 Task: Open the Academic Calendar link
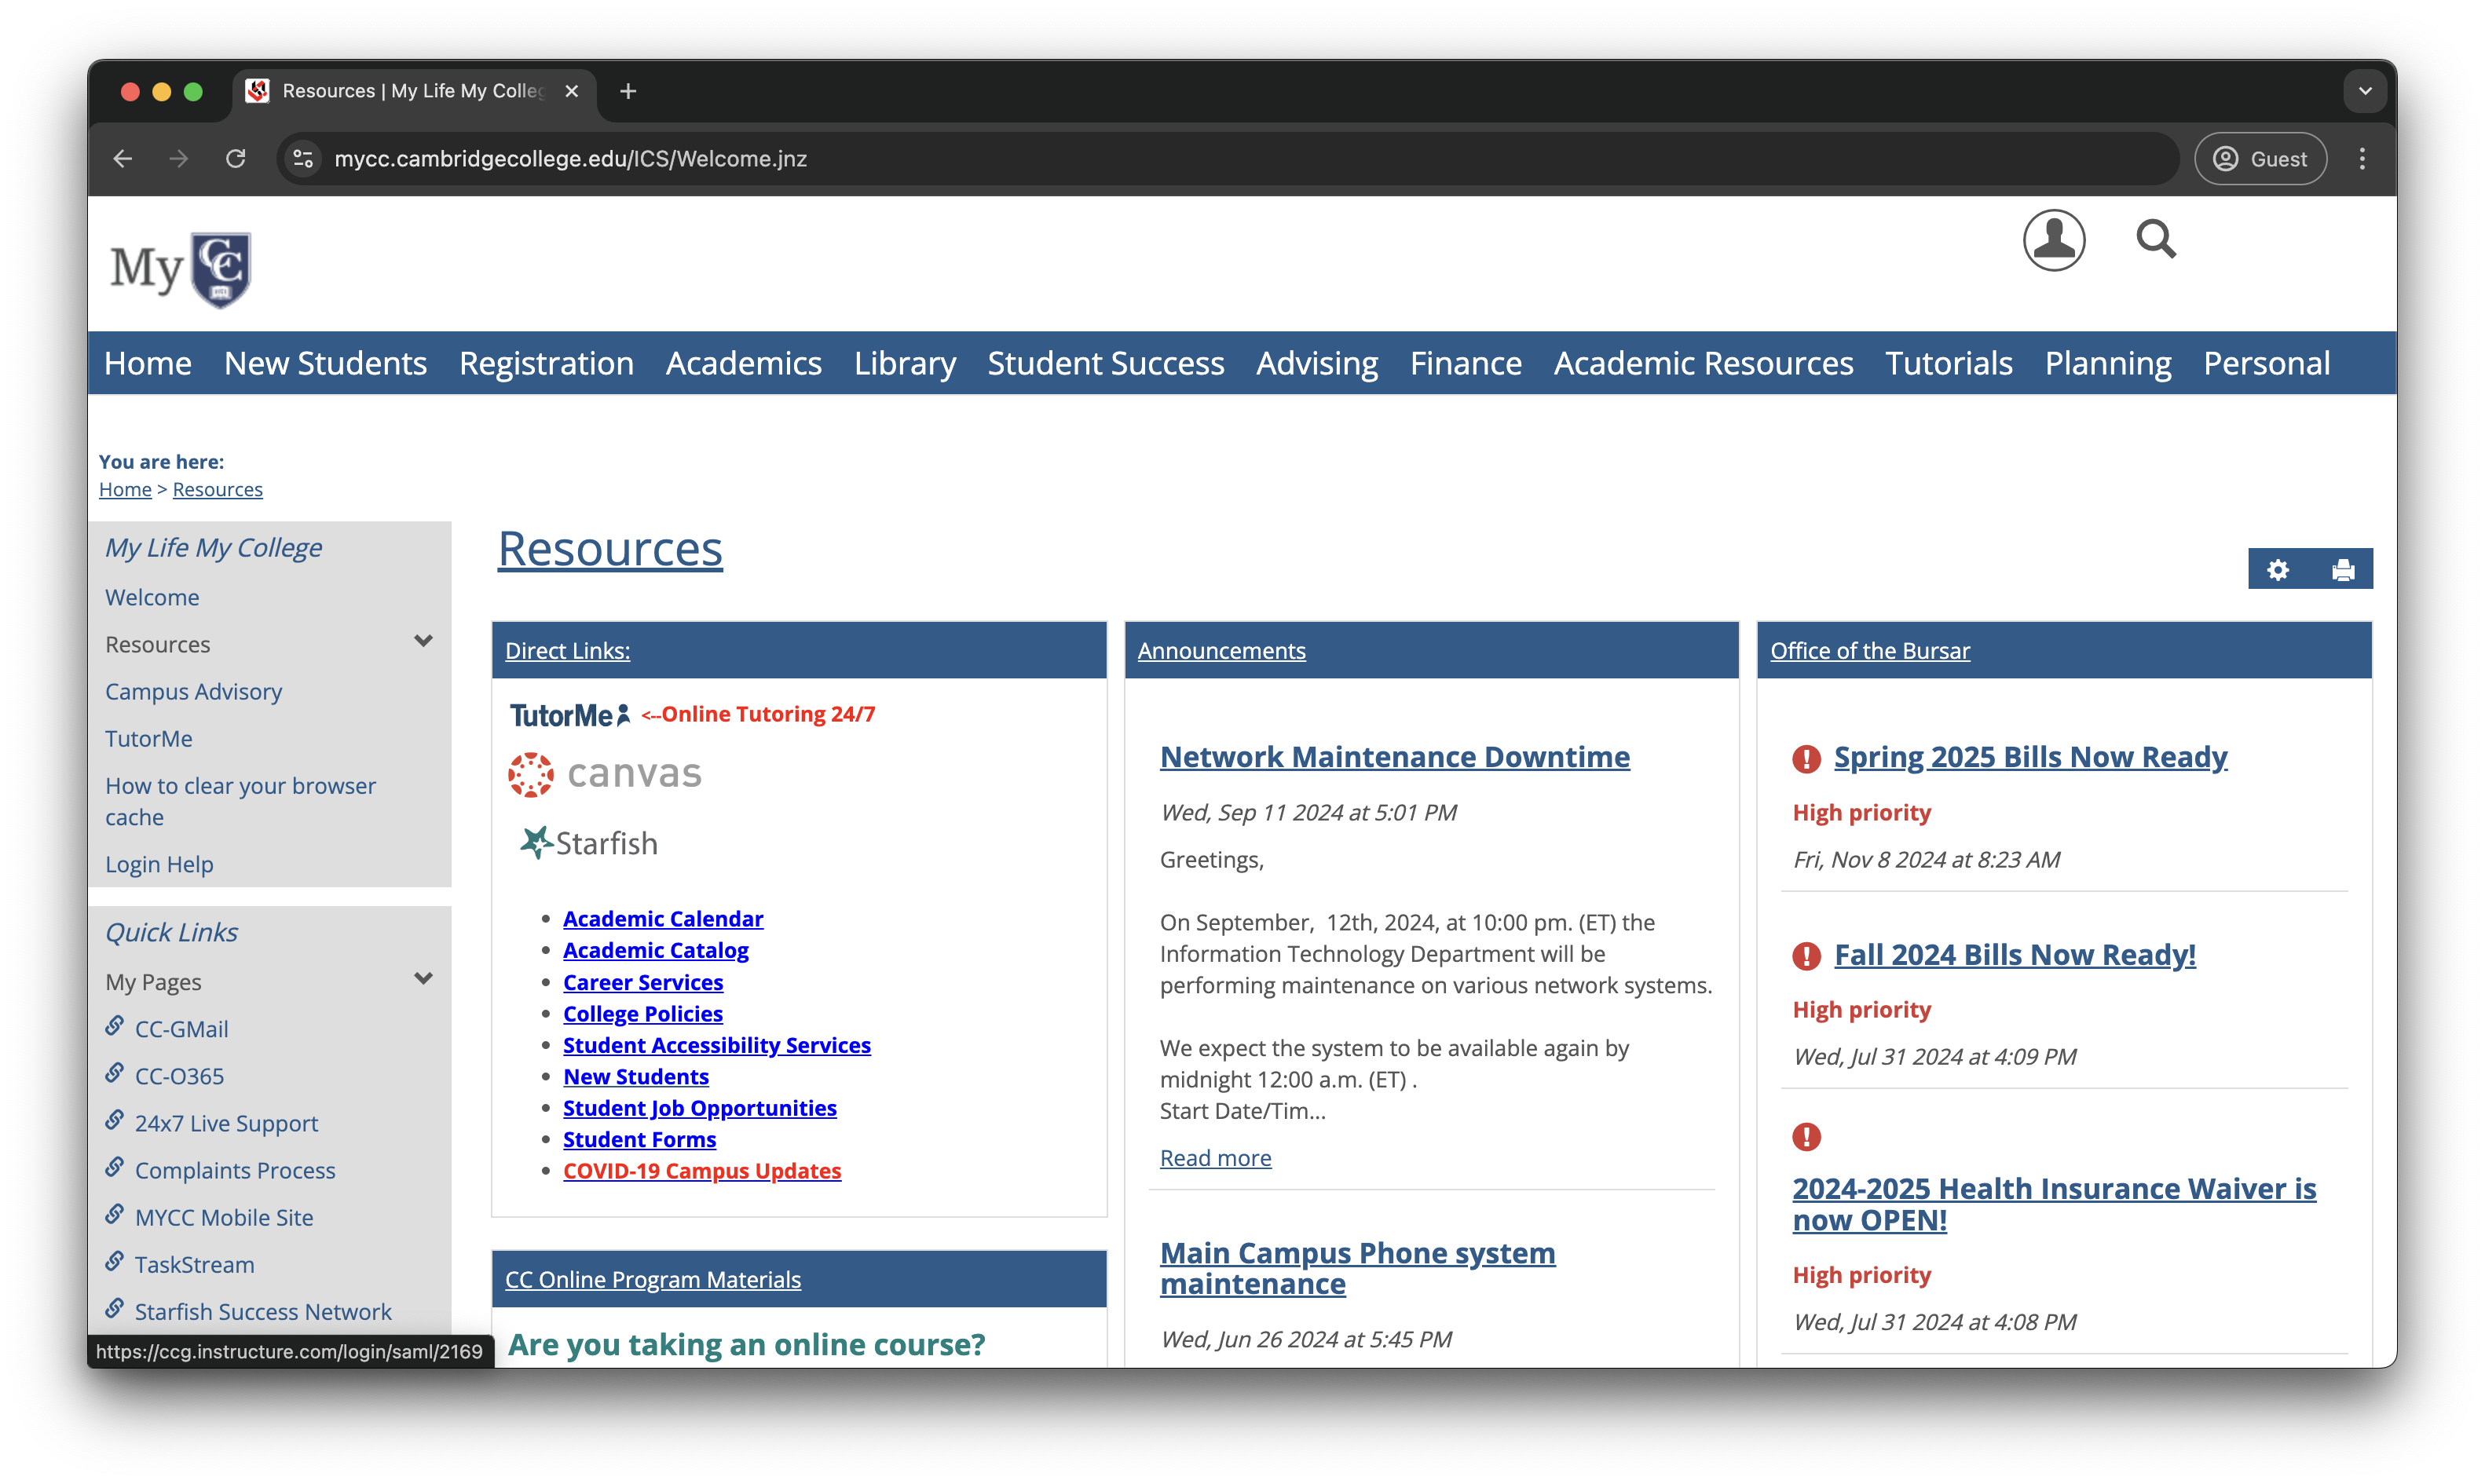pos(662,919)
